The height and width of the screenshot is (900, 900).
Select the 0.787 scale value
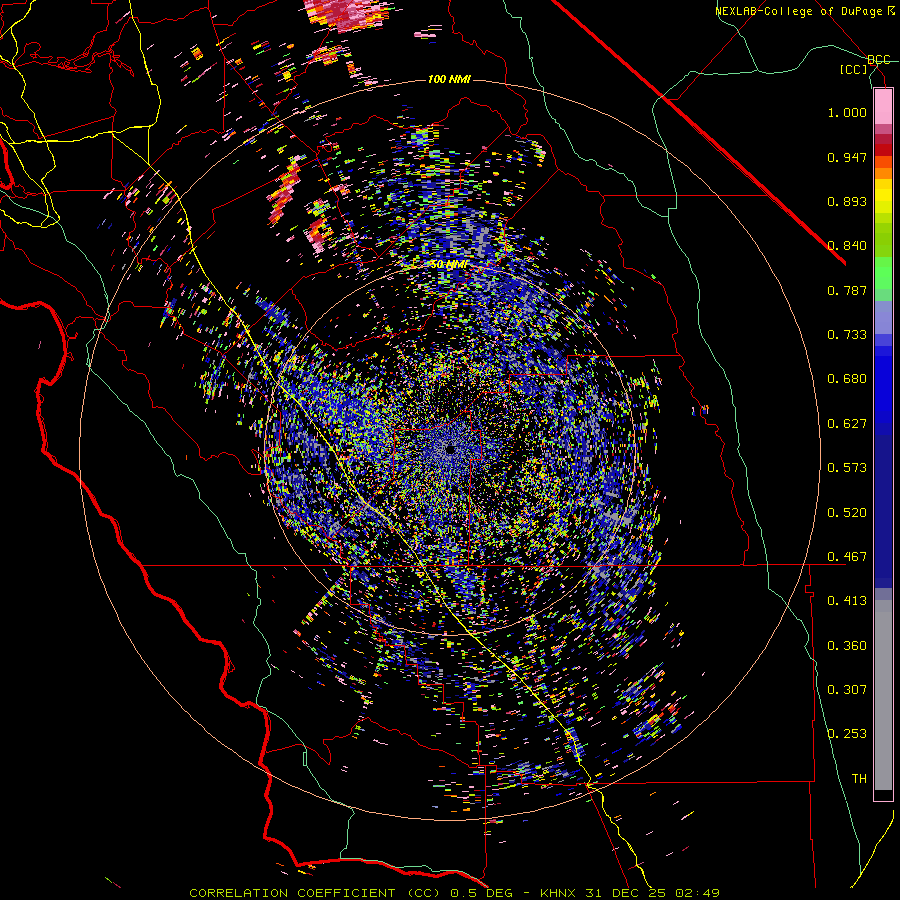click(x=847, y=290)
